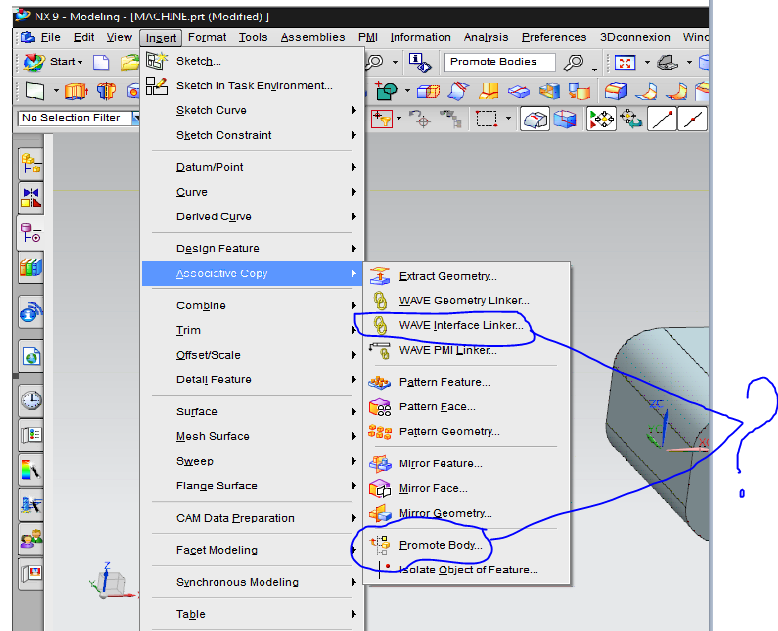This screenshot has height=631, width=778.
Task: Open the Constraint Navigator sidebar tab
Action: point(31,198)
